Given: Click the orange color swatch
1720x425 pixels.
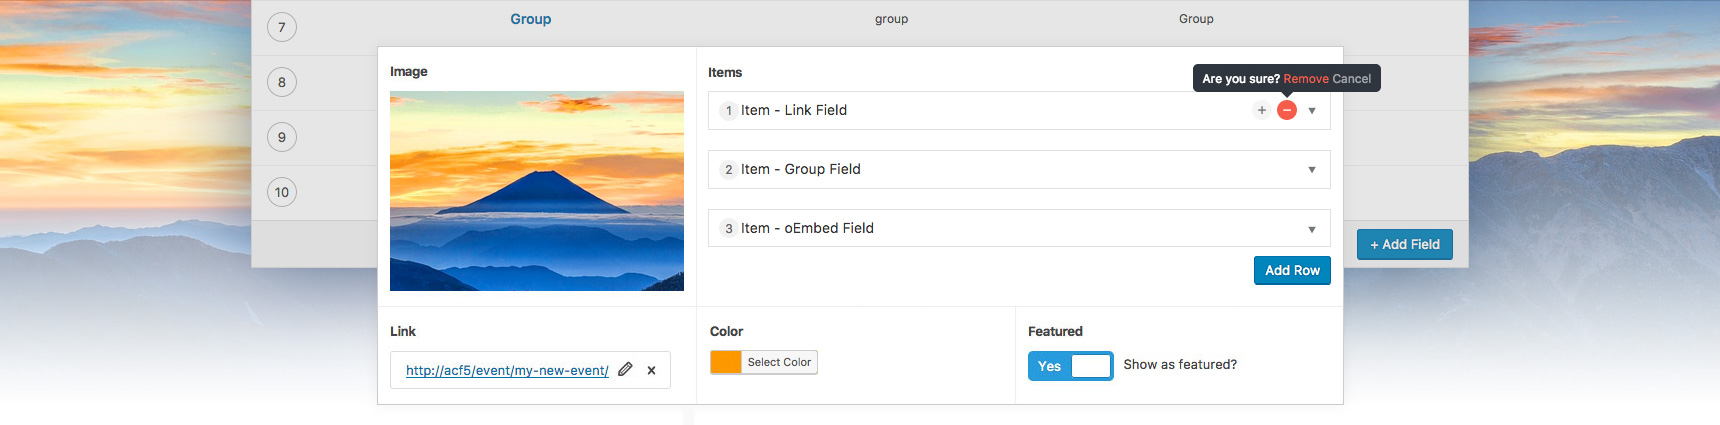Looking at the screenshot, I should (x=726, y=362).
